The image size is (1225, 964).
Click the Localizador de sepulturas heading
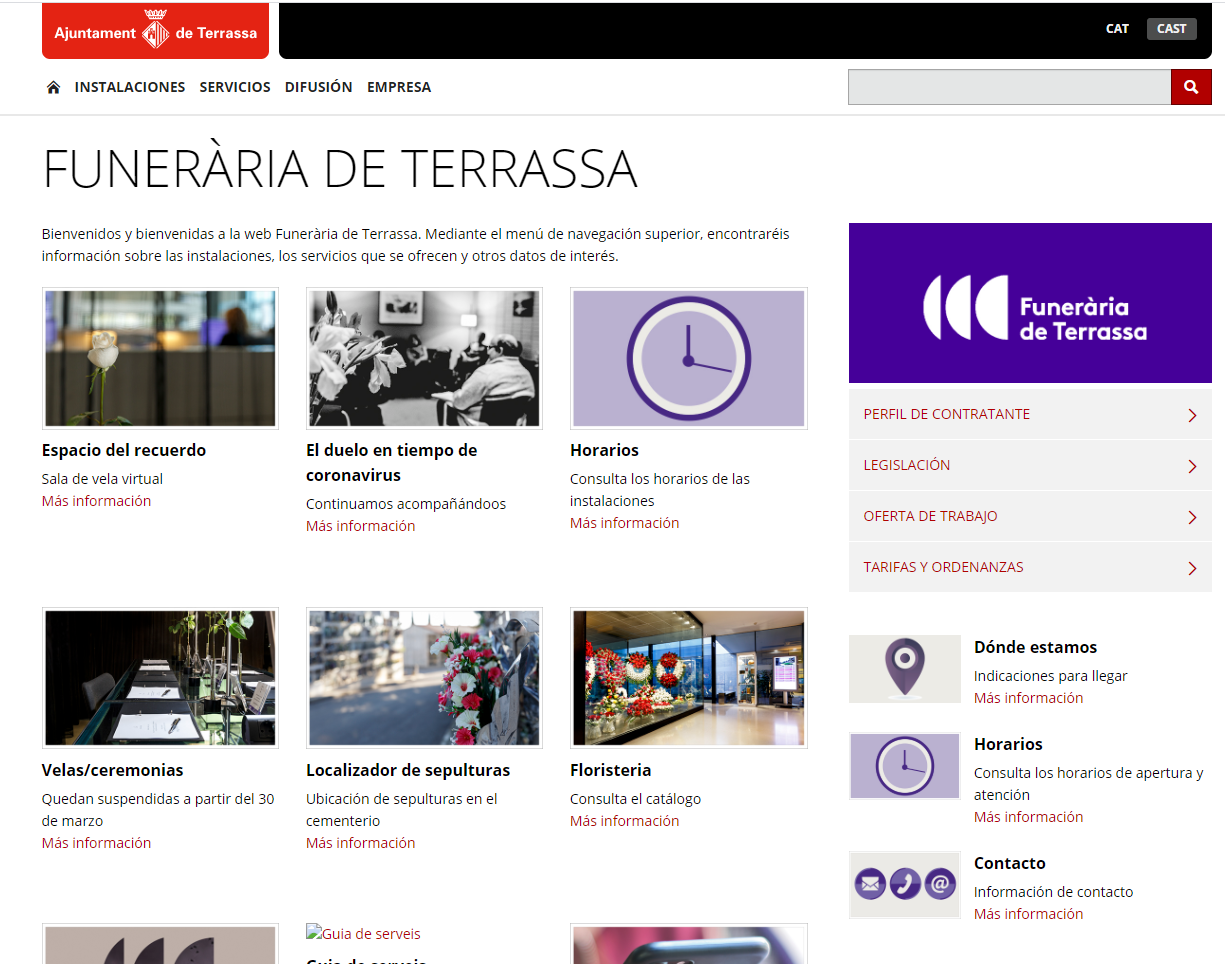tap(408, 770)
